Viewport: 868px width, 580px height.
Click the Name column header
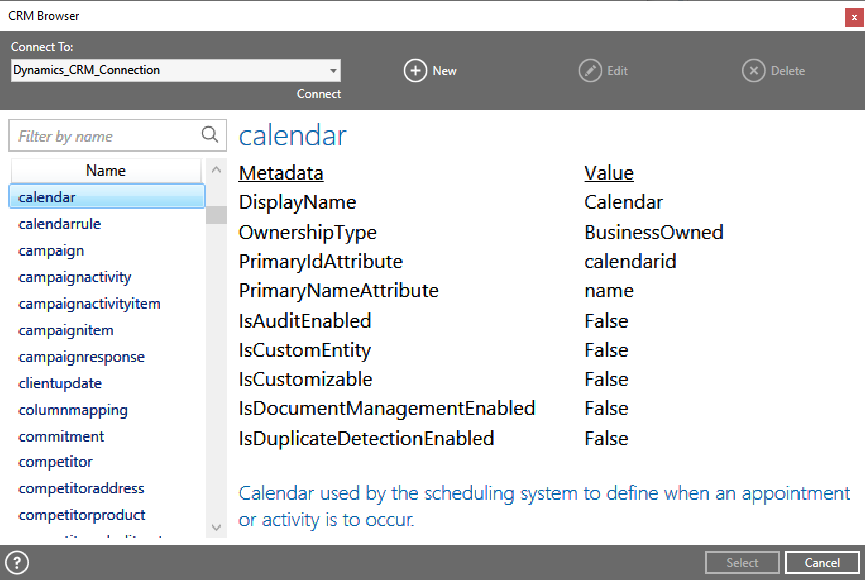coord(106,170)
